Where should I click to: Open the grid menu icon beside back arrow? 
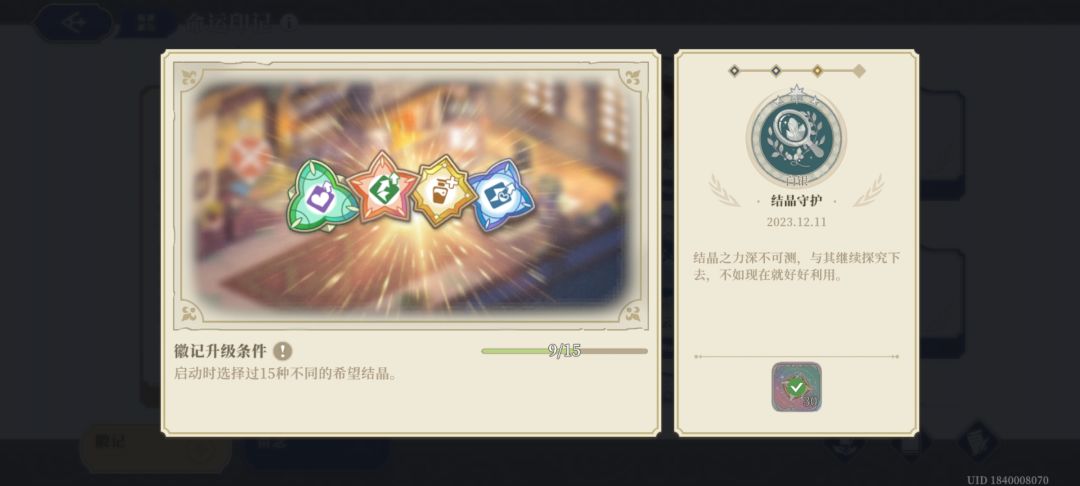point(146,23)
